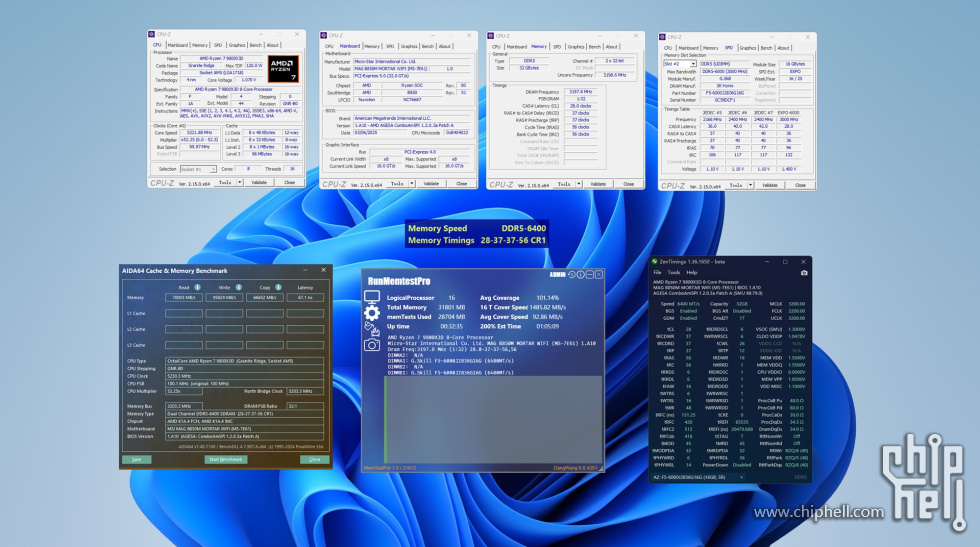Viewport: 980px width, 547px height.
Task: Select Memory tab in CPU-Z CPU window
Action: click(x=200, y=45)
